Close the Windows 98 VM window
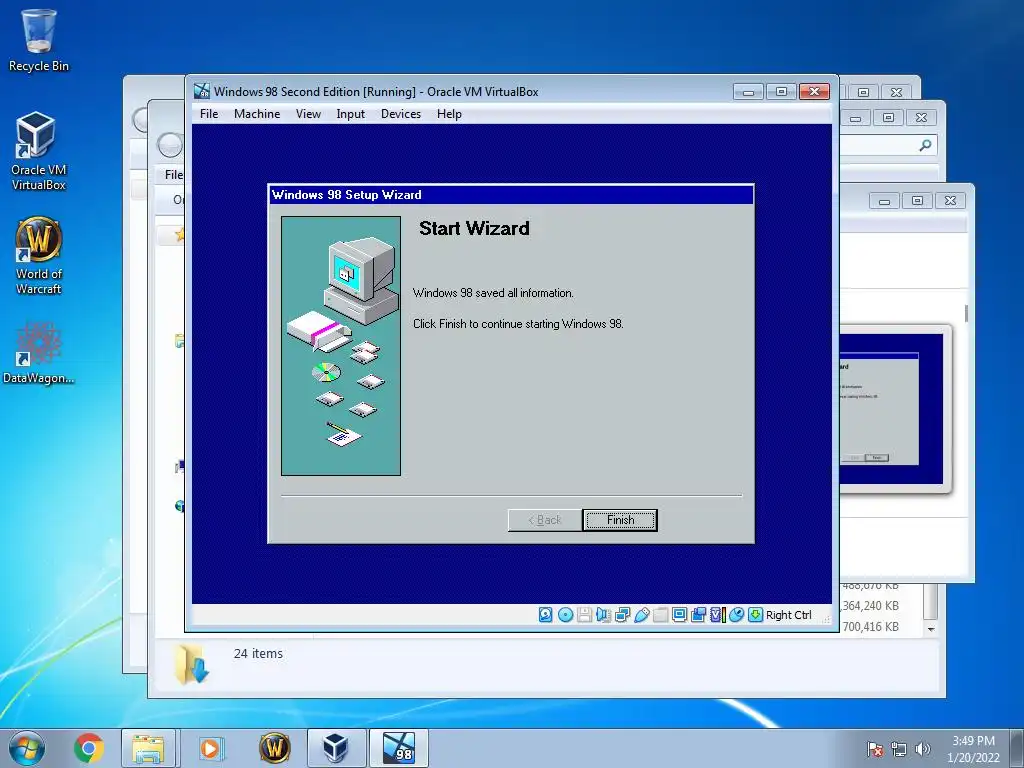The width and height of the screenshot is (1024, 768). [x=814, y=91]
